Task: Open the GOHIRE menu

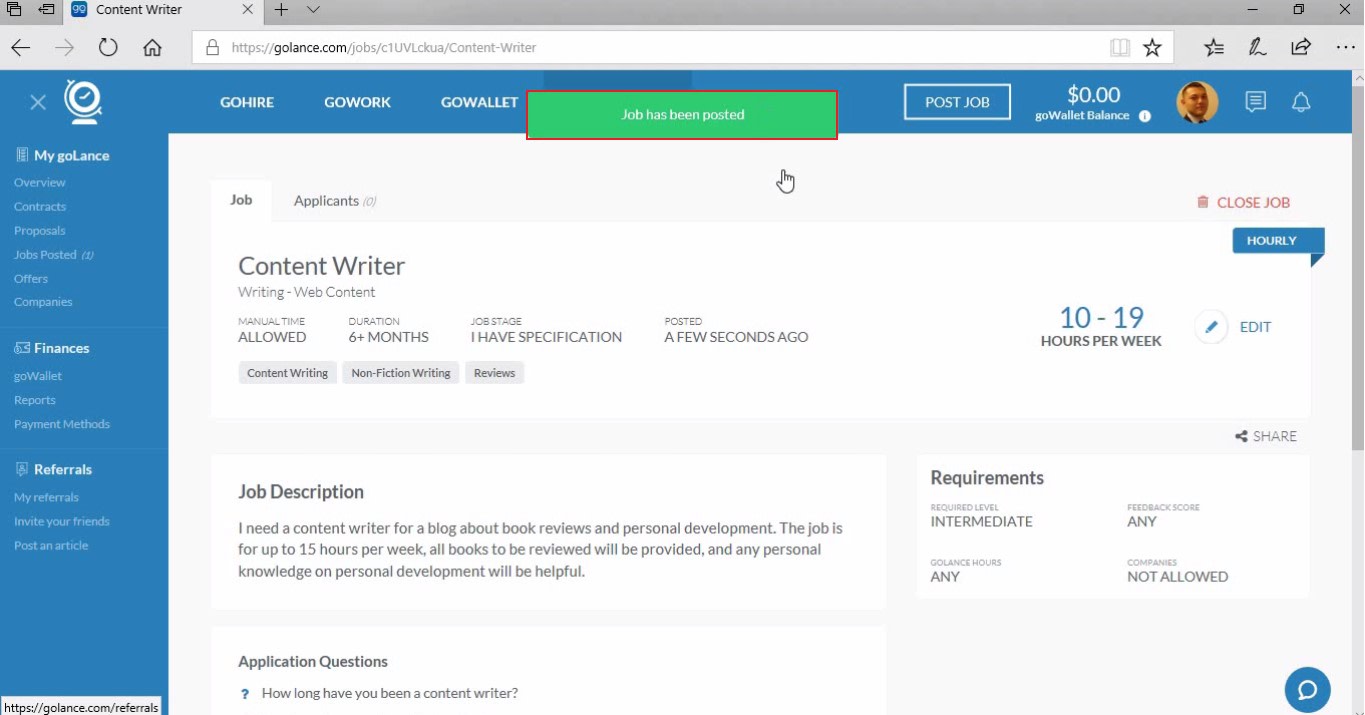Action: 247,102
